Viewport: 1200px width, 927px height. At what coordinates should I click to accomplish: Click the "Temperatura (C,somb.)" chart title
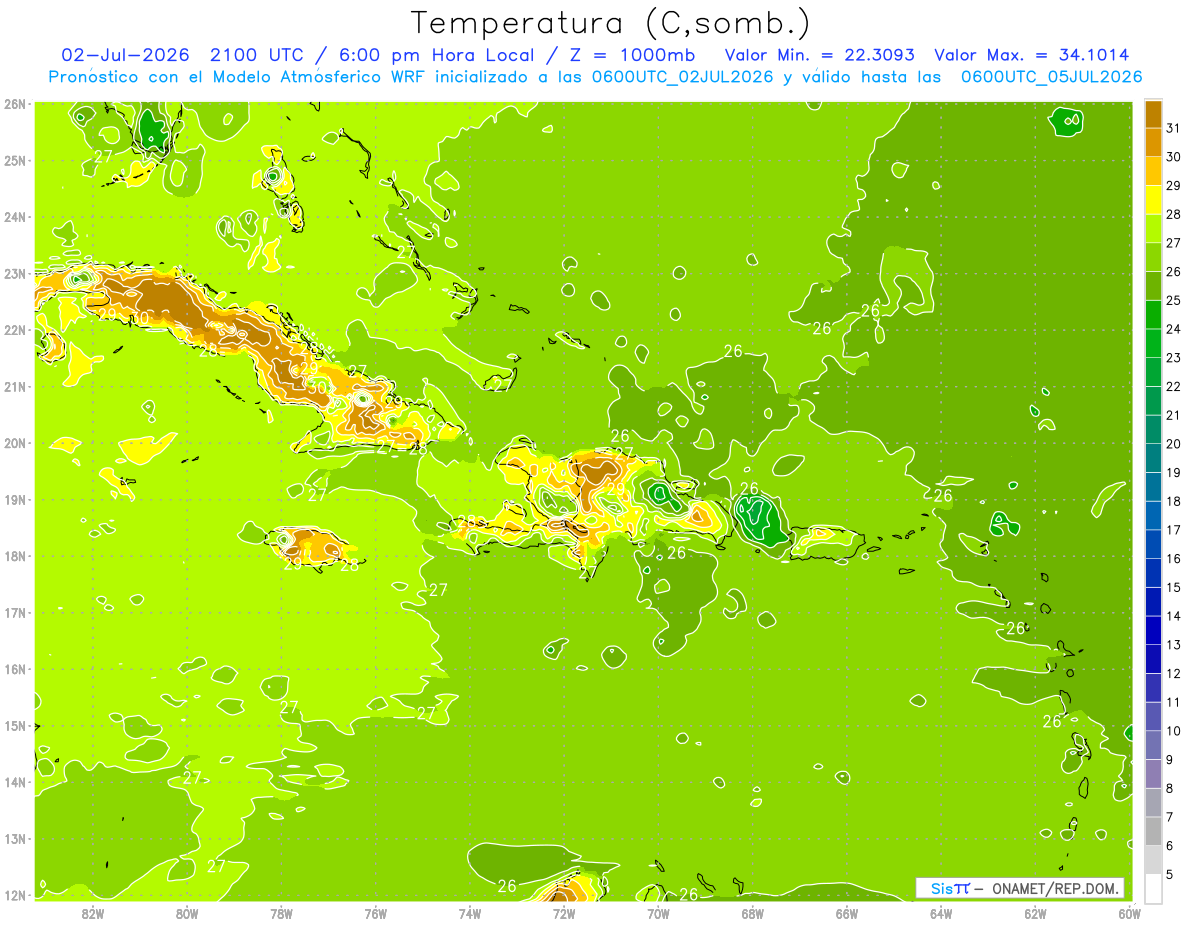pos(610,23)
